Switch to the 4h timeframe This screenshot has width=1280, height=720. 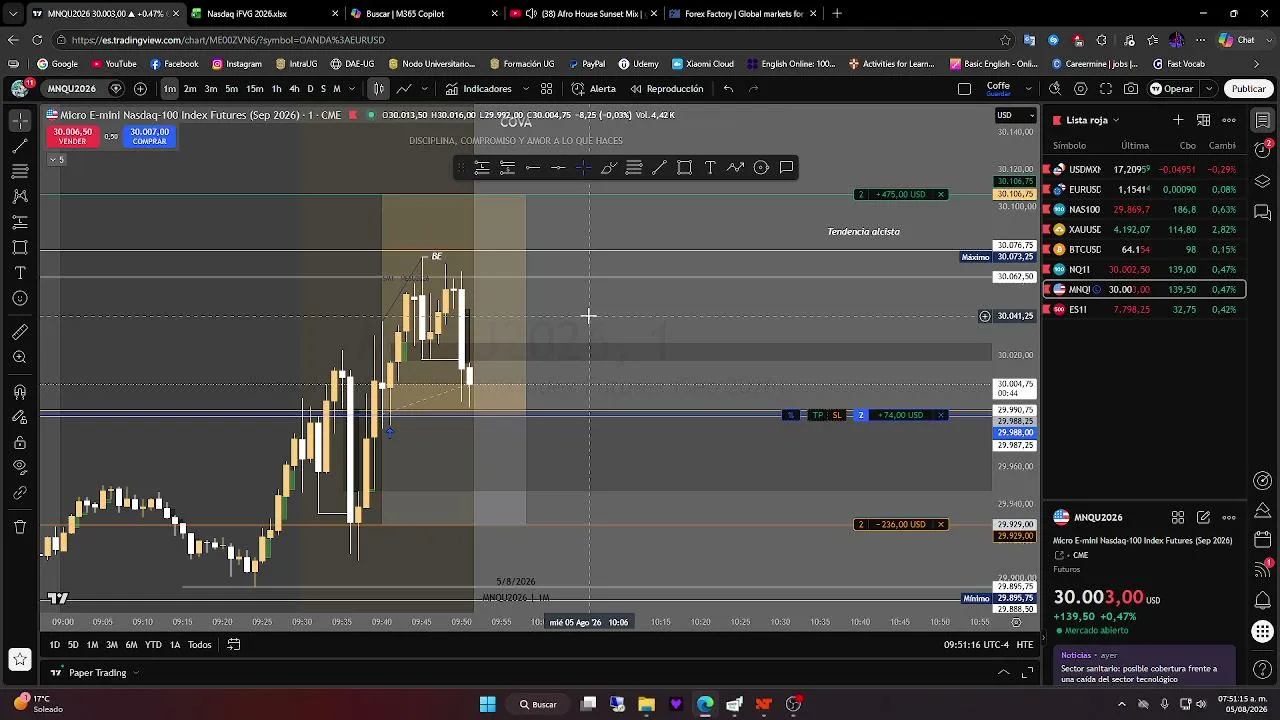(x=294, y=88)
